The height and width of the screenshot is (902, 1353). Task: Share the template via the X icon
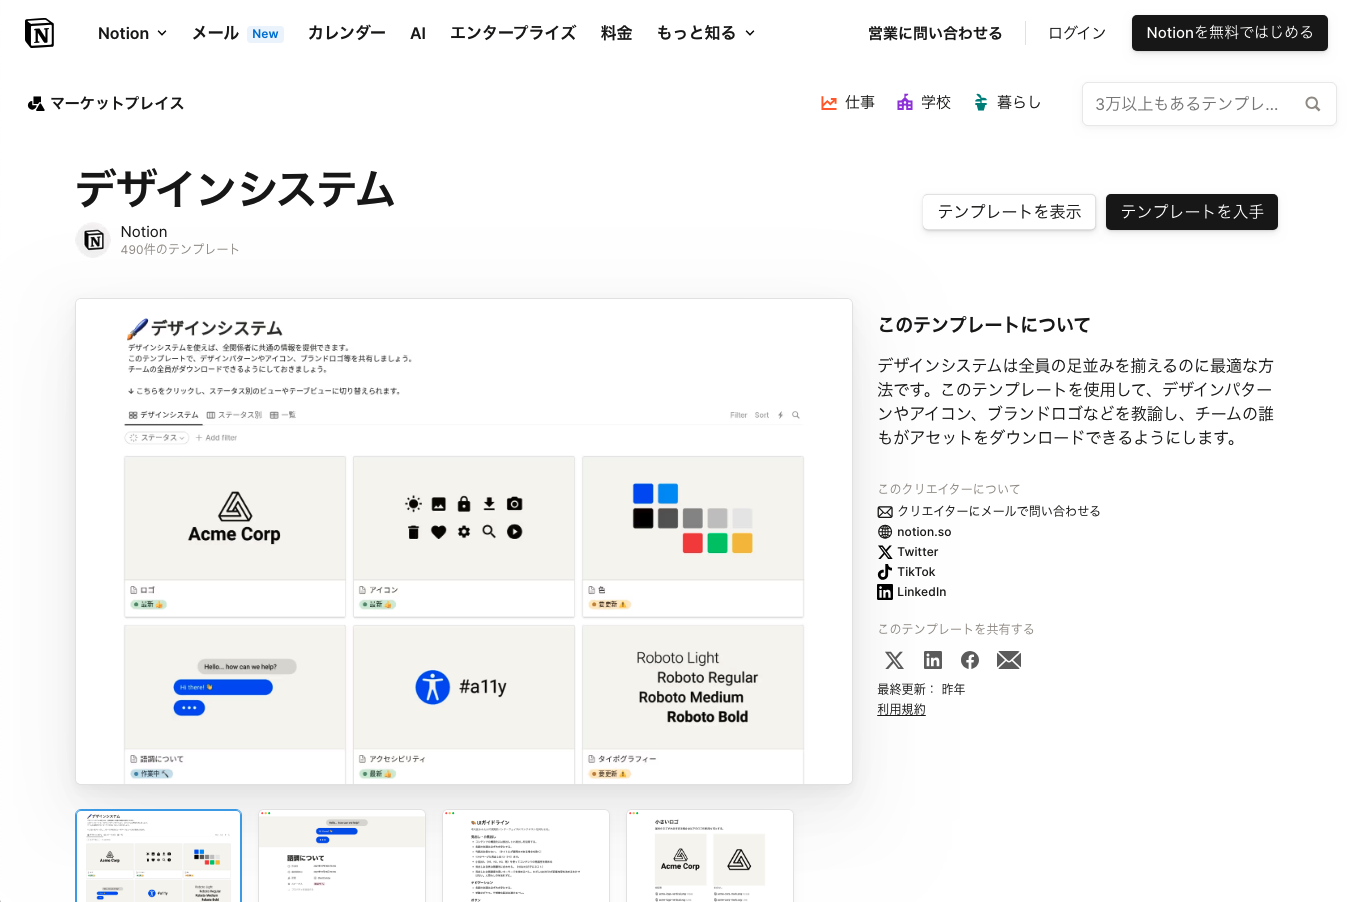tap(893, 660)
